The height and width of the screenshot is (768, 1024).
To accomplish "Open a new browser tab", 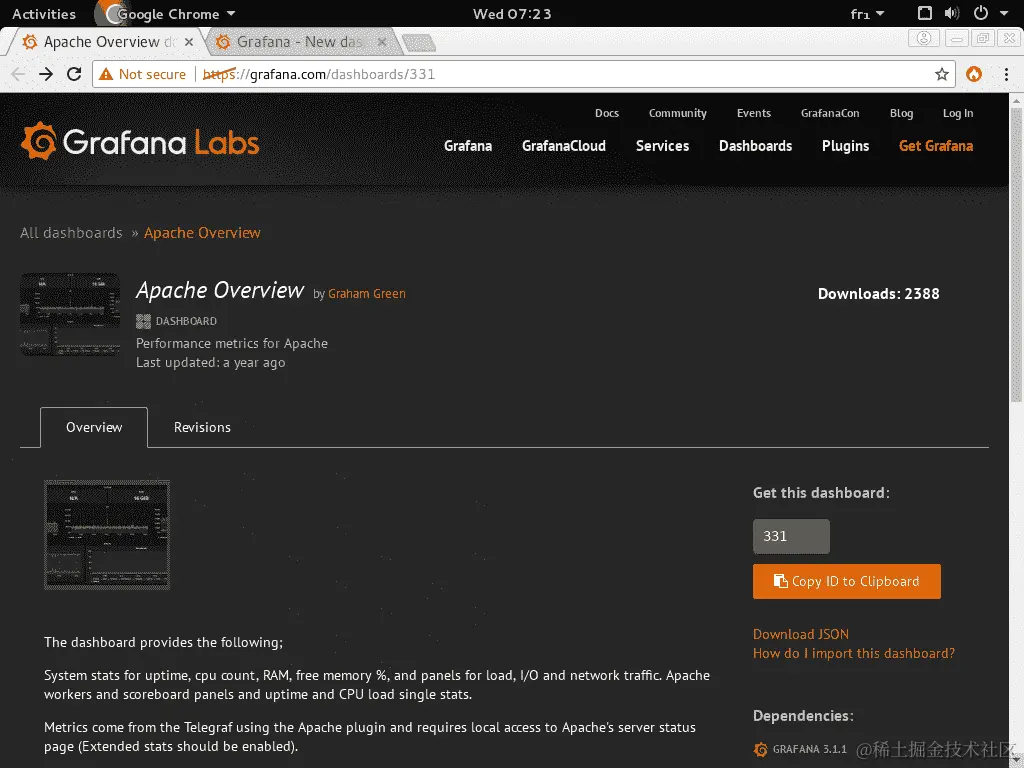I will [419, 43].
